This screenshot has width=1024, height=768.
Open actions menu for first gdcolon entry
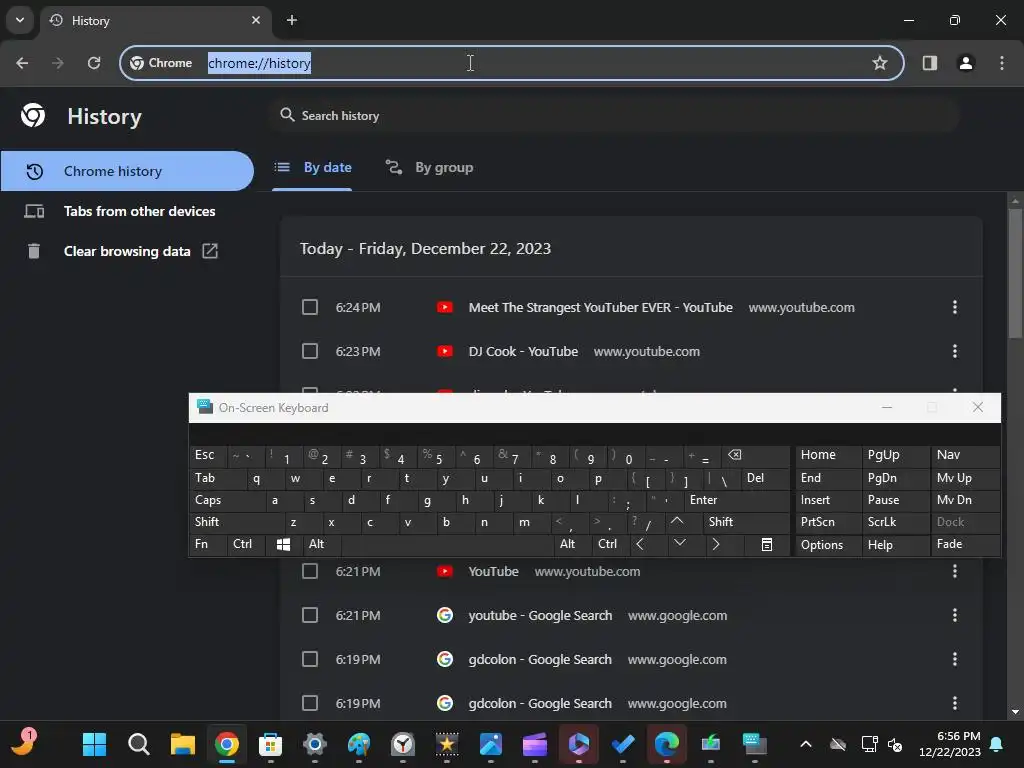pos(955,660)
